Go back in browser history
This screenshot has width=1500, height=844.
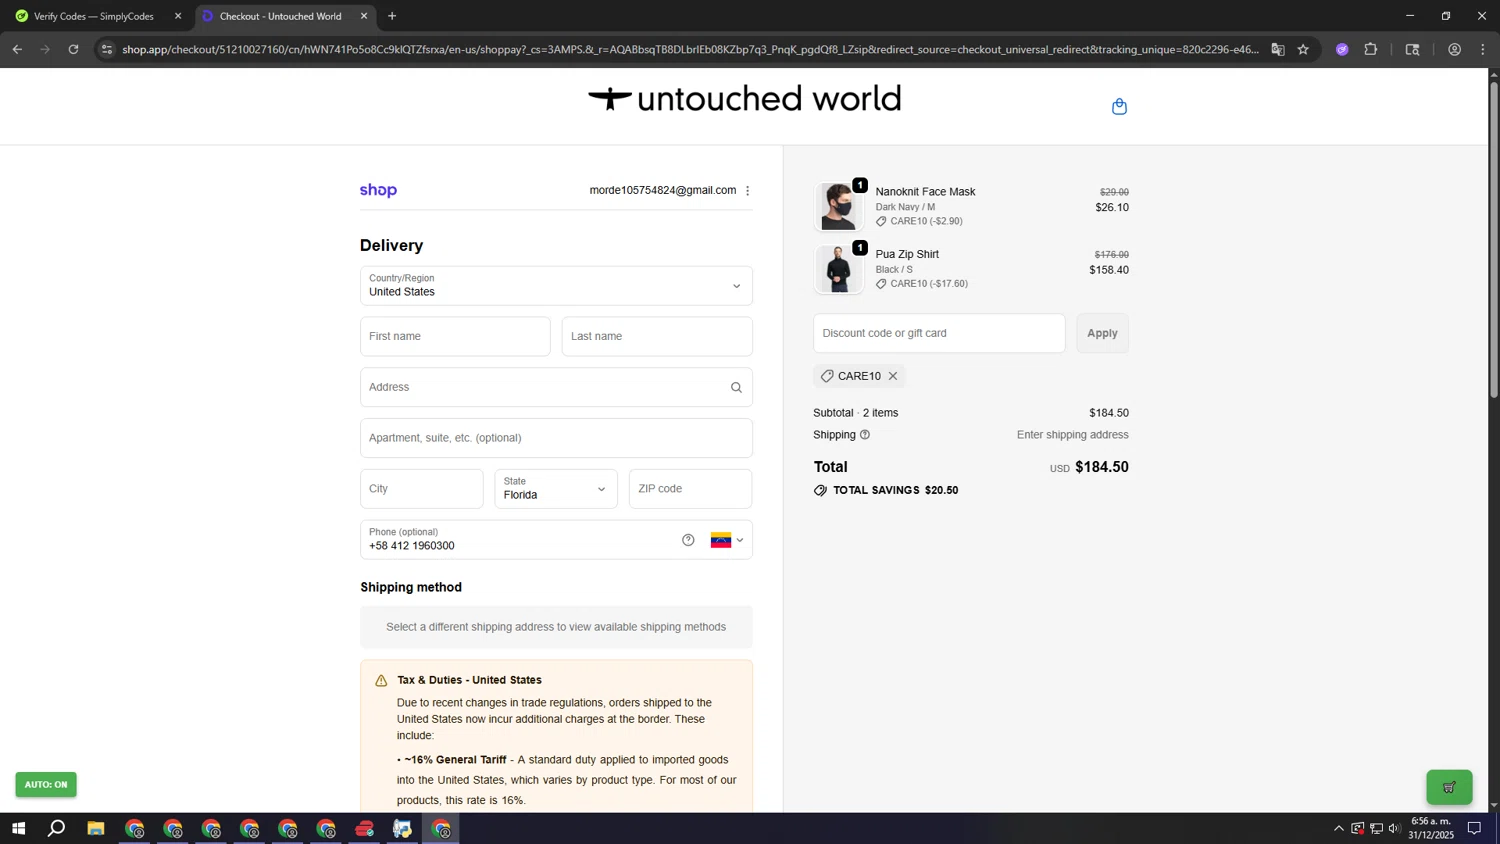point(17,49)
